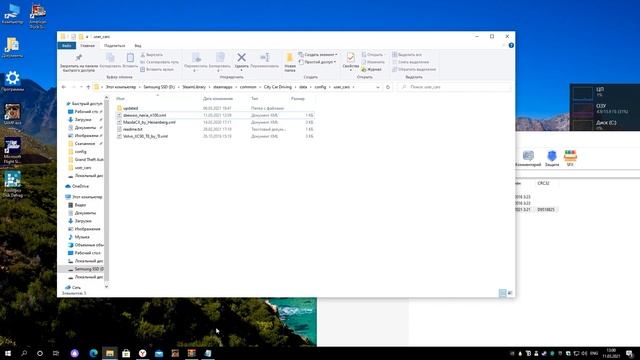This screenshot has height=360, width=640.
Task: Sort by the Type (Тип) column header
Action: click(x=255, y=98)
